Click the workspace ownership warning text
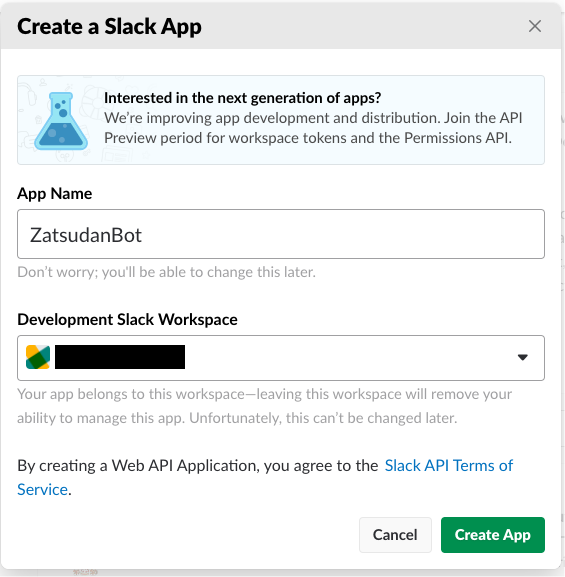This screenshot has height=577, width=565. click(x=264, y=406)
